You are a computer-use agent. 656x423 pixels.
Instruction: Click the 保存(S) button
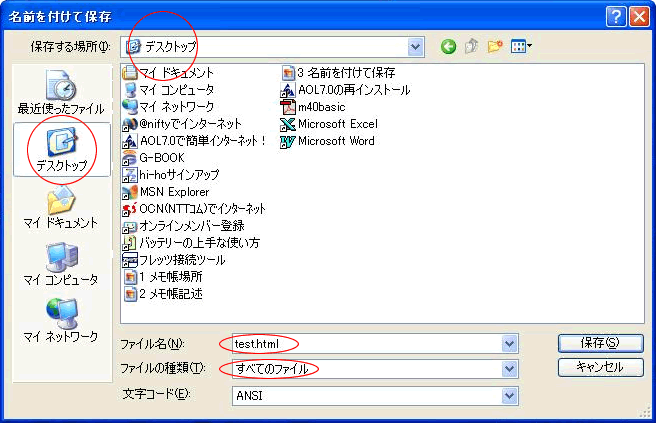[x=600, y=343]
